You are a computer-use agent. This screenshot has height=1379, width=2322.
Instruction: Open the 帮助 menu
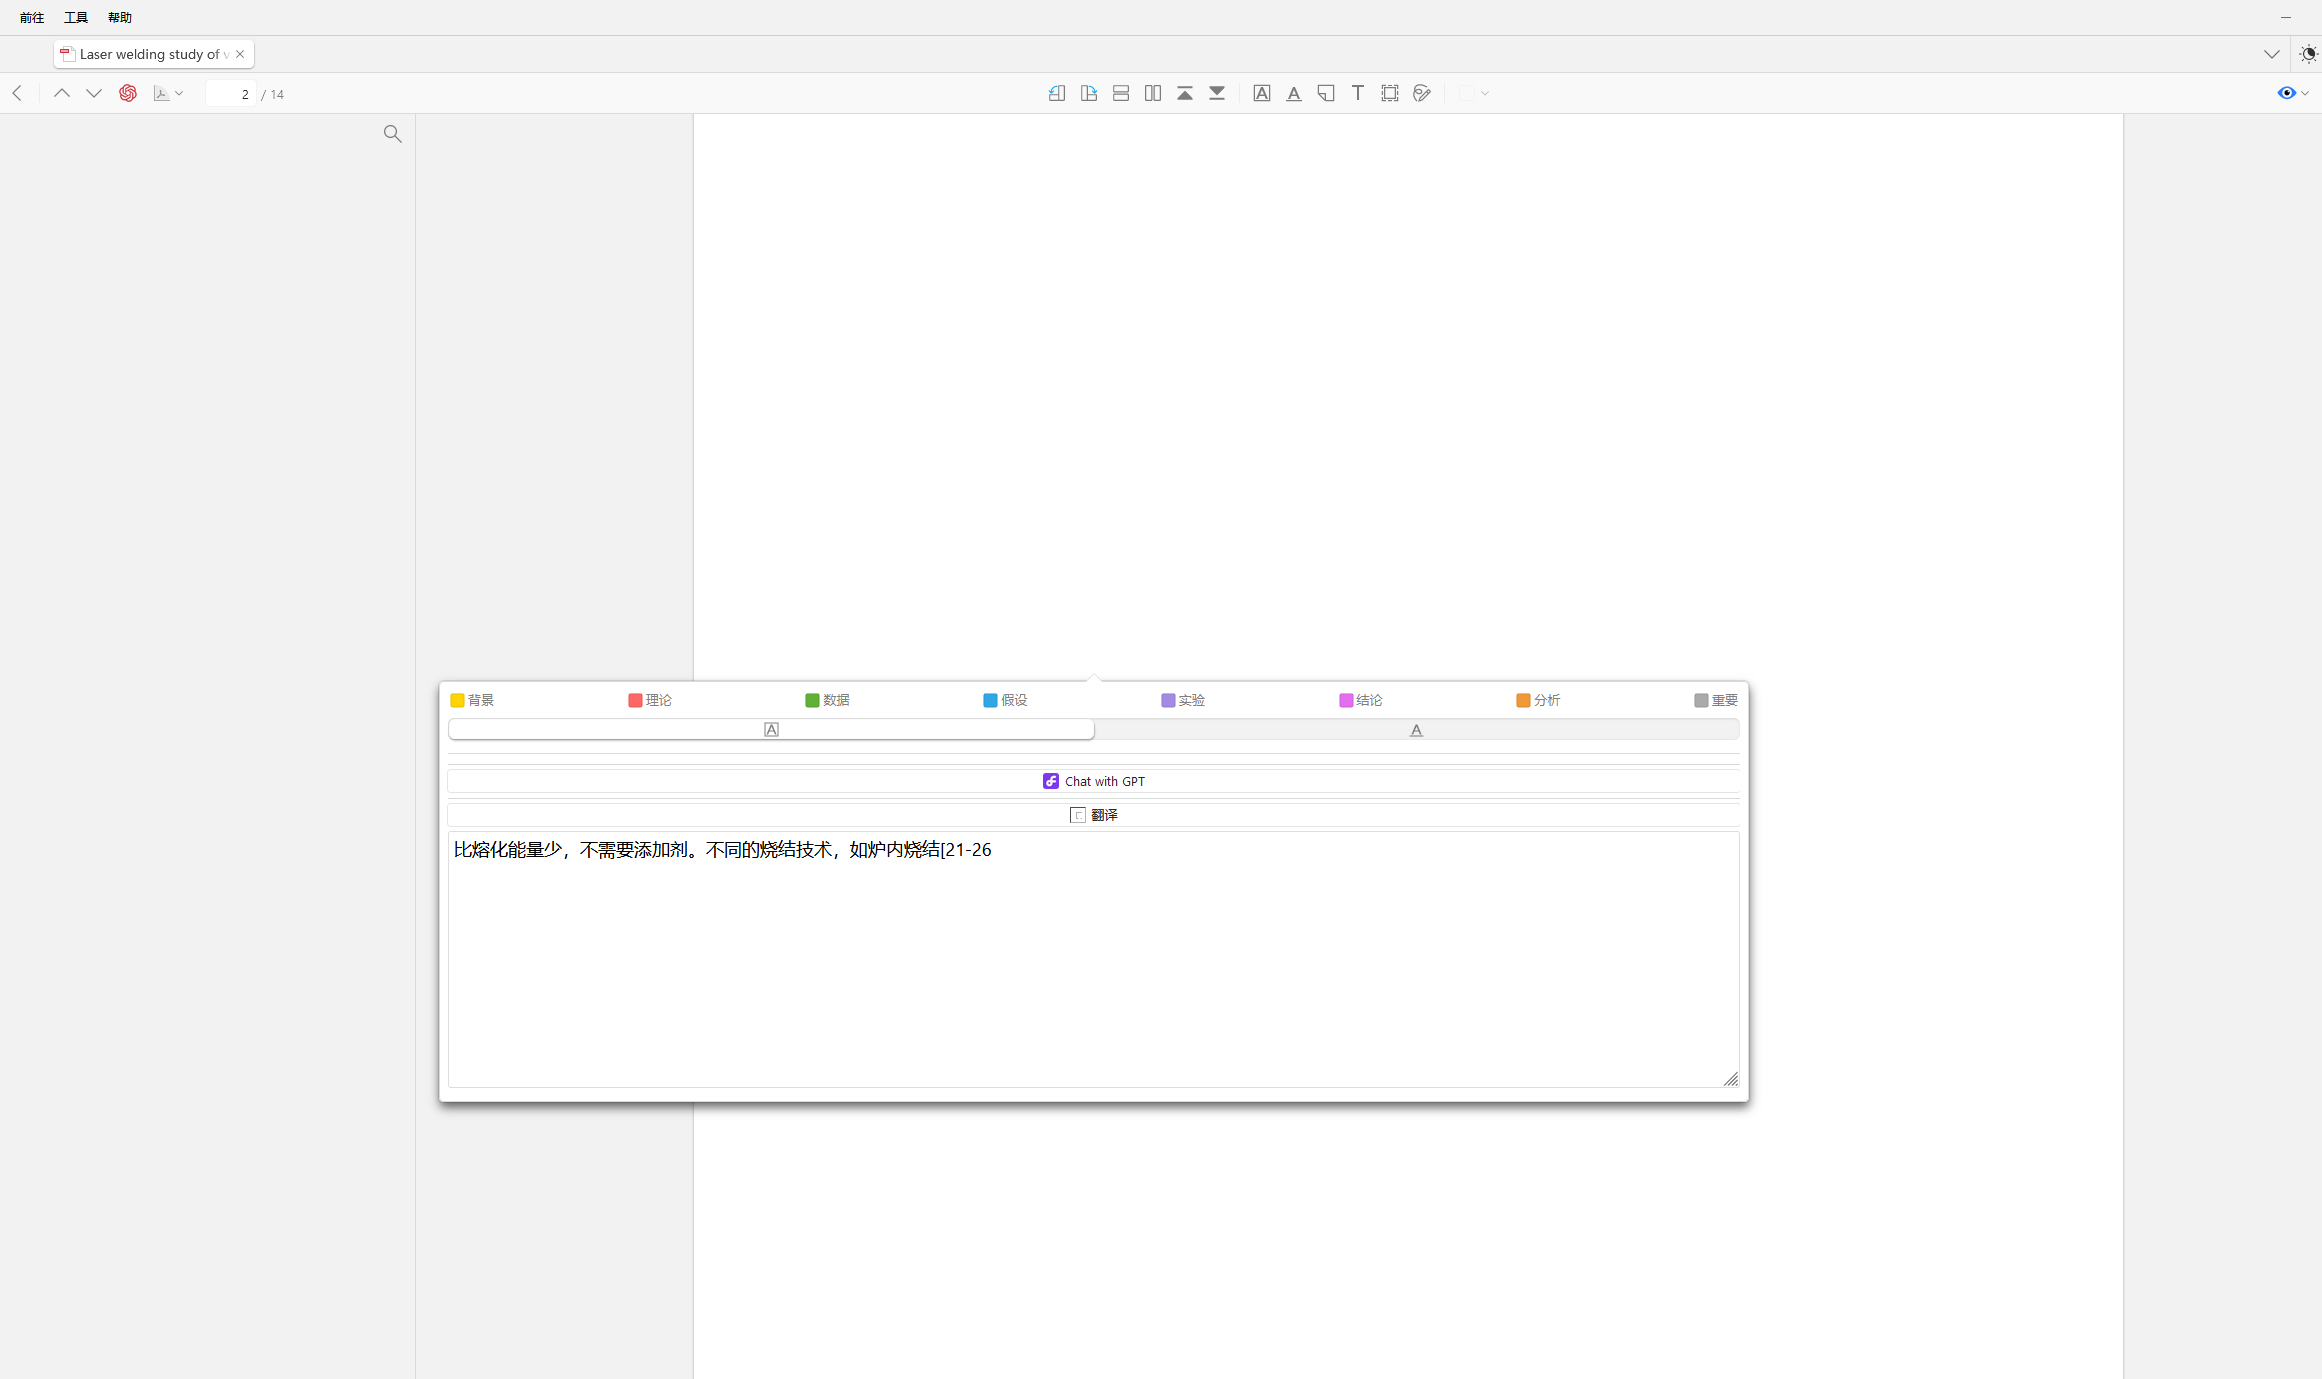click(x=120, y=17)
